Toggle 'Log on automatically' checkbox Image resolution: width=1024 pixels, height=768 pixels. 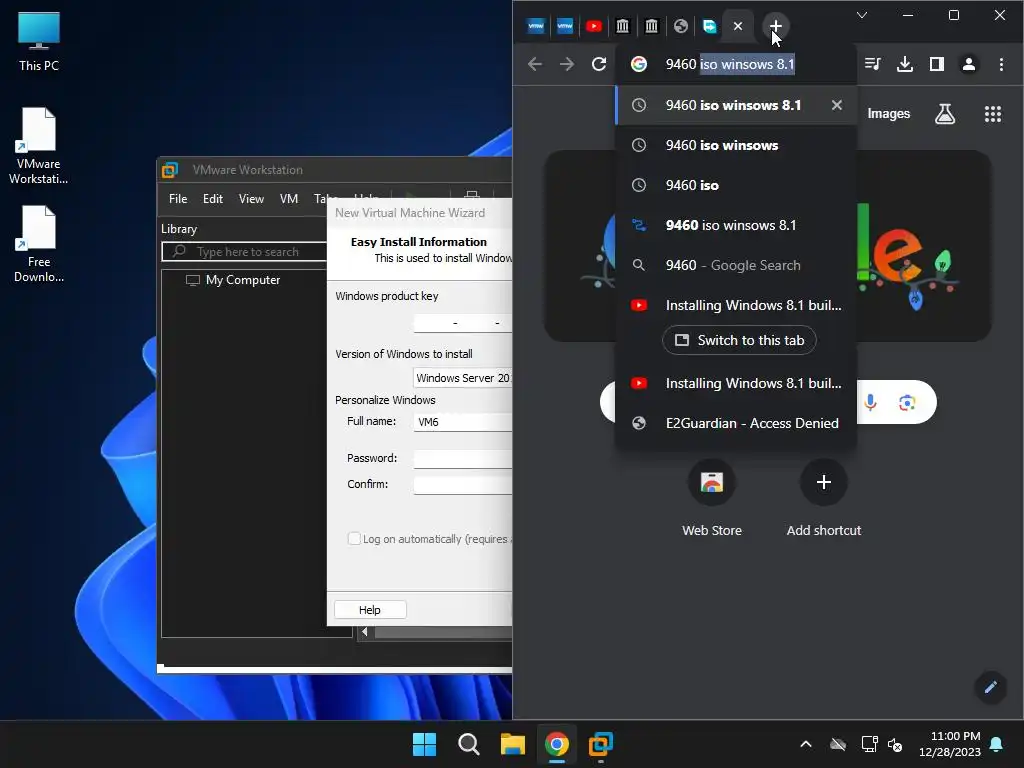click(354, 539)
